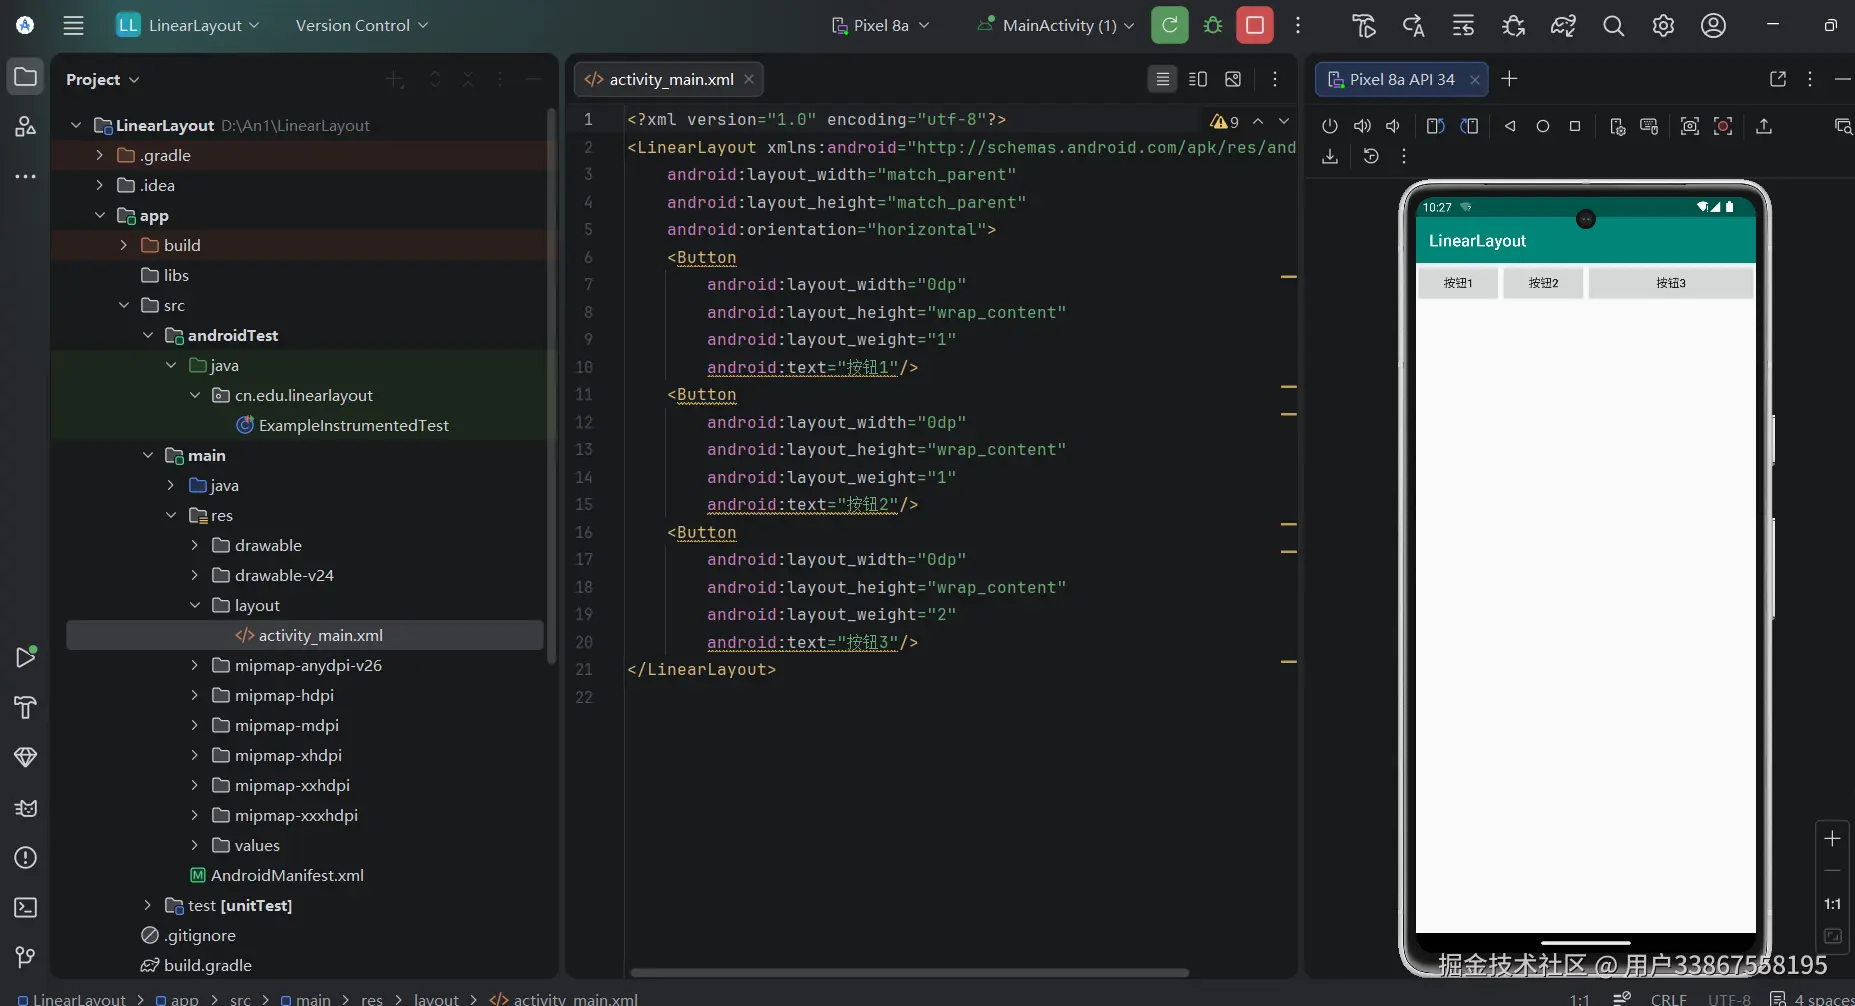Click 按钮3 button in the emulator
The image size is (1855, 1006).
tap(1670, 283)
